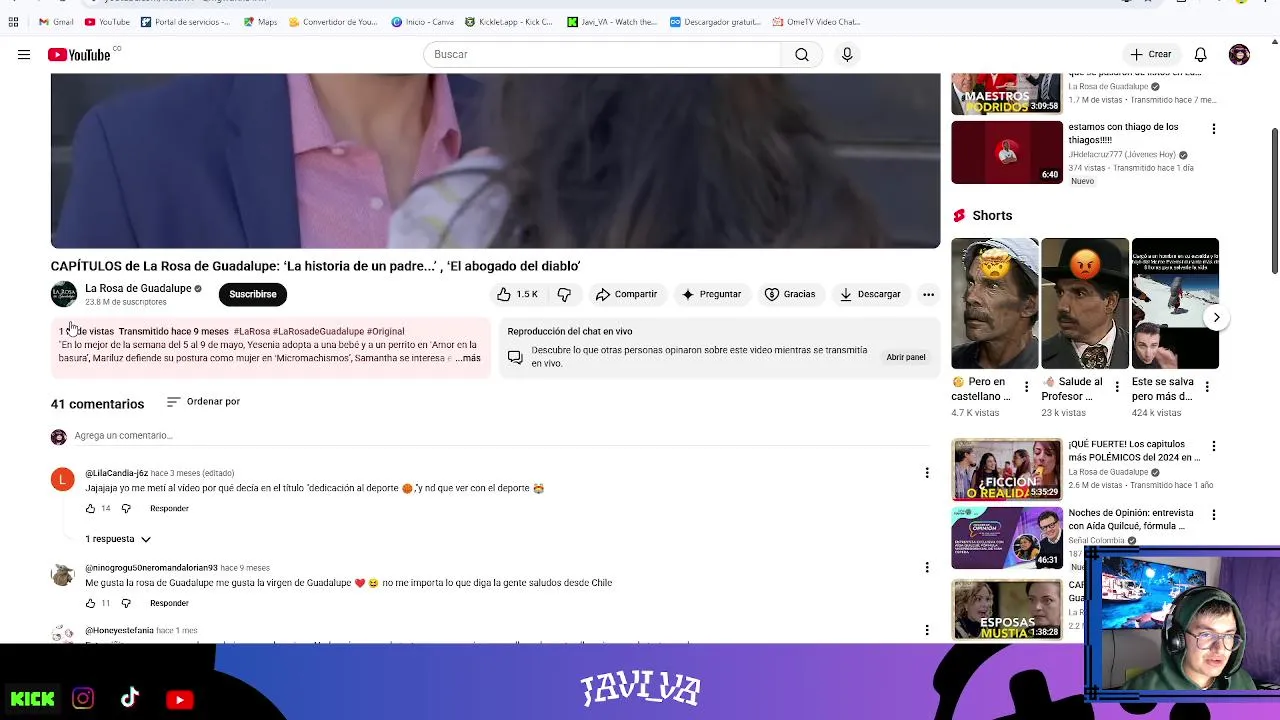Expand the '1 respuesta' replies
Screen dimensions: 1280x720
pyautogui.click(x=118, y=539)
